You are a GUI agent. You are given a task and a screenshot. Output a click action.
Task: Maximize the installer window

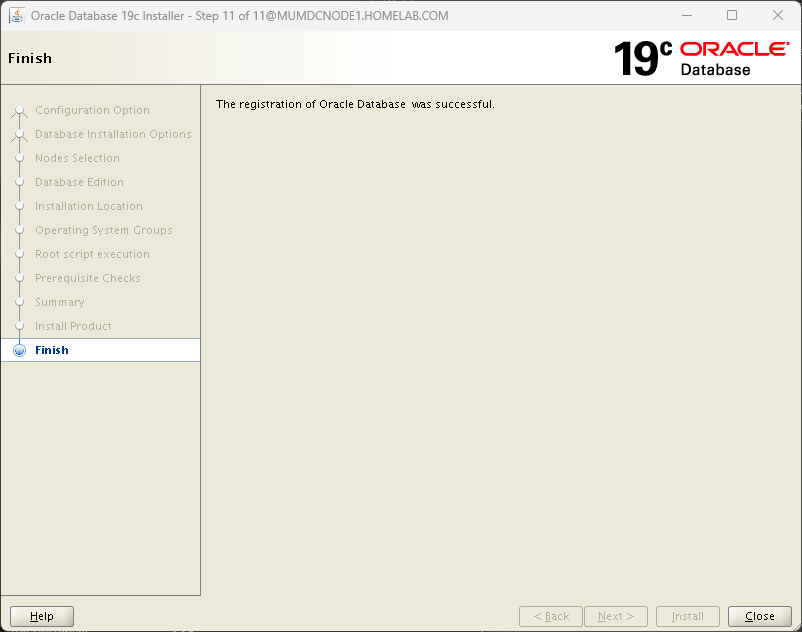click(x=732, y=16)
